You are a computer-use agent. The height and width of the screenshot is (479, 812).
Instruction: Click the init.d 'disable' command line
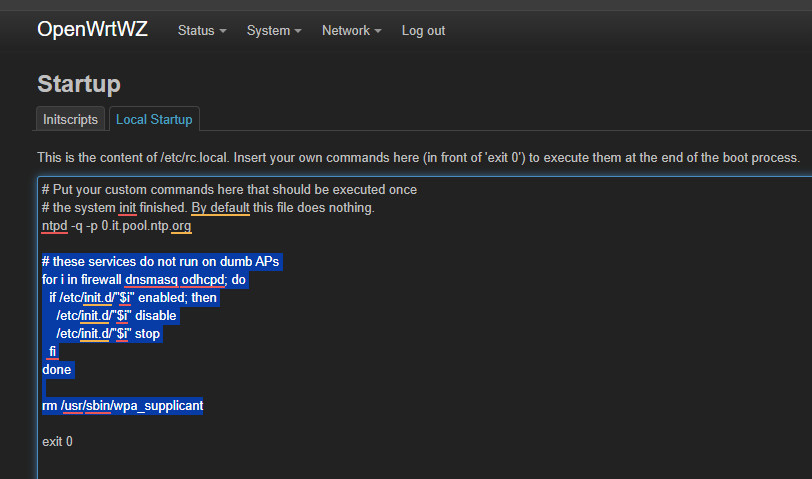[116, 316]
